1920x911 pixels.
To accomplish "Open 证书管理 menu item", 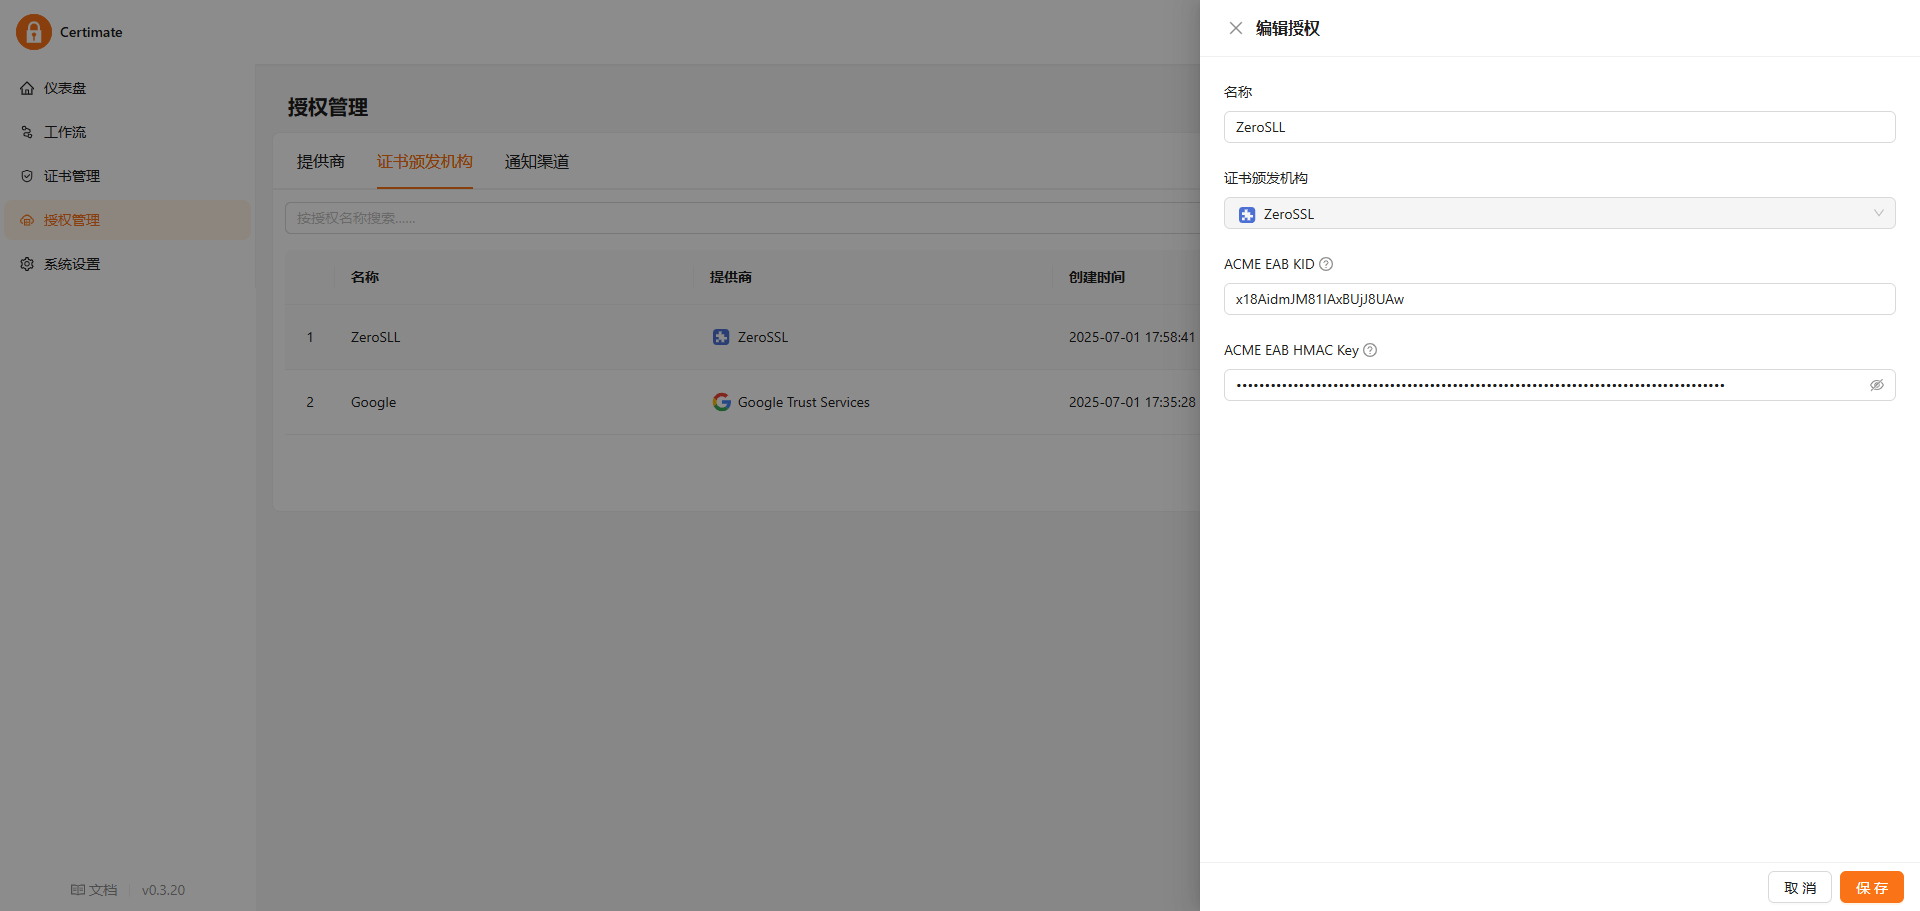I will (x=128, y=176).
